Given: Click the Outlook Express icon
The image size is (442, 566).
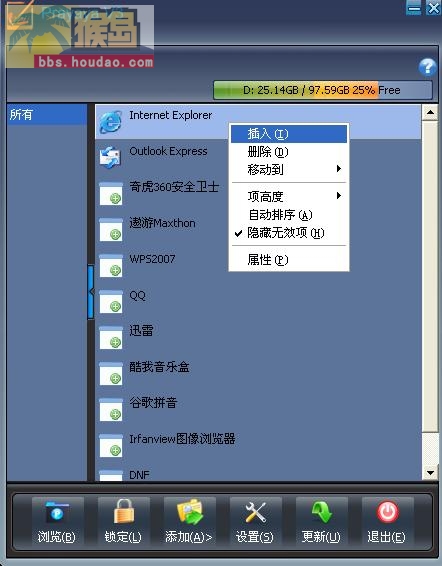Looking at the screenshot, I should click(x=110, y=158).
